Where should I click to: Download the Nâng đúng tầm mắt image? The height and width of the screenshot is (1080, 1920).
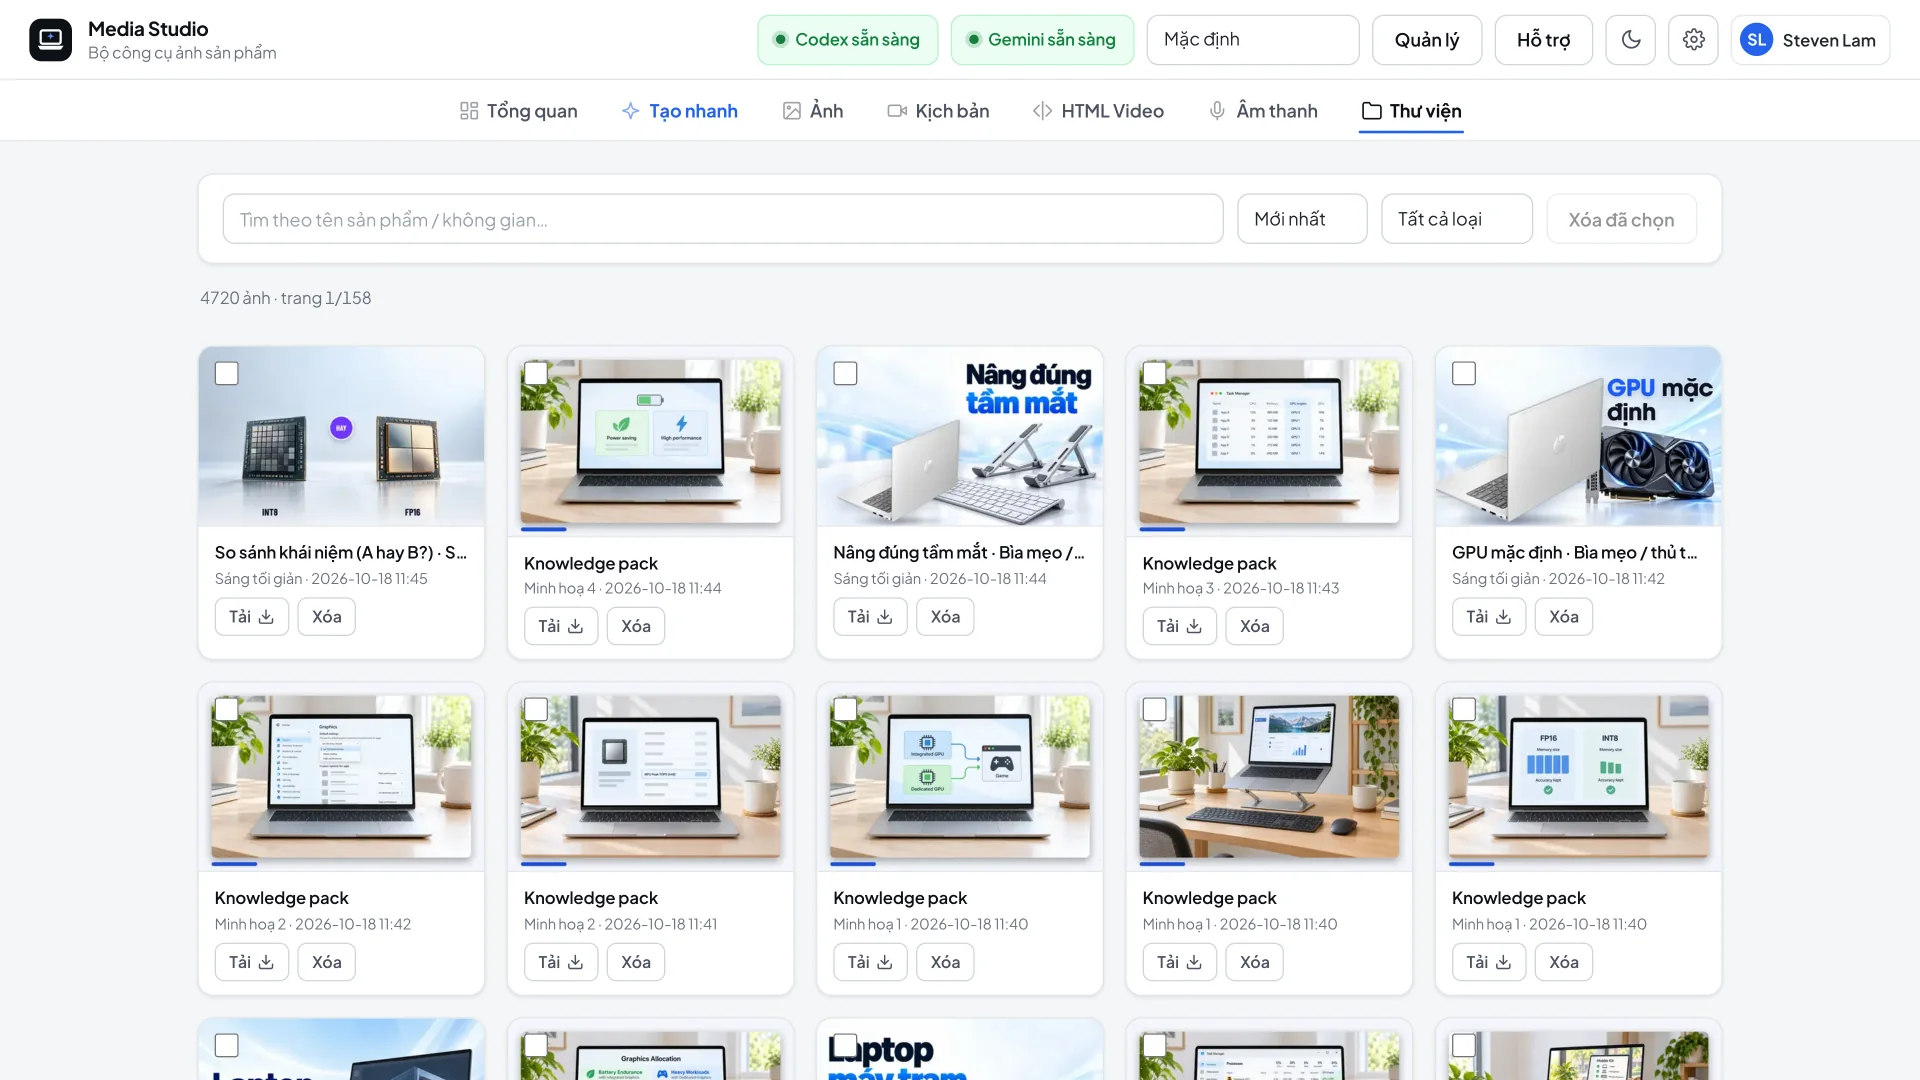click(870, 617)
